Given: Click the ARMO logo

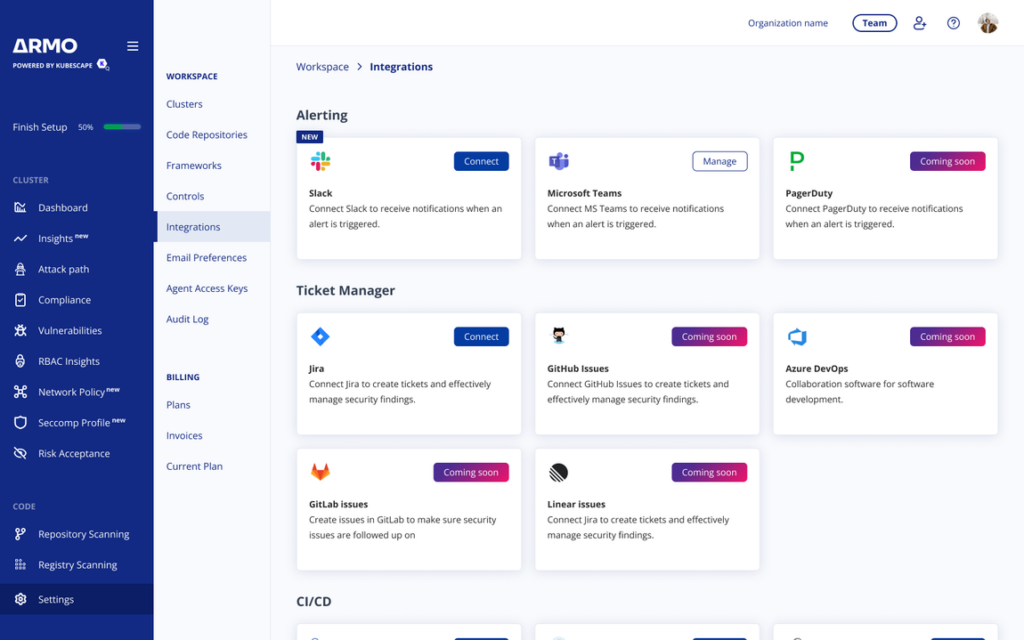Looking at the screenshot, I should (45, 46).
